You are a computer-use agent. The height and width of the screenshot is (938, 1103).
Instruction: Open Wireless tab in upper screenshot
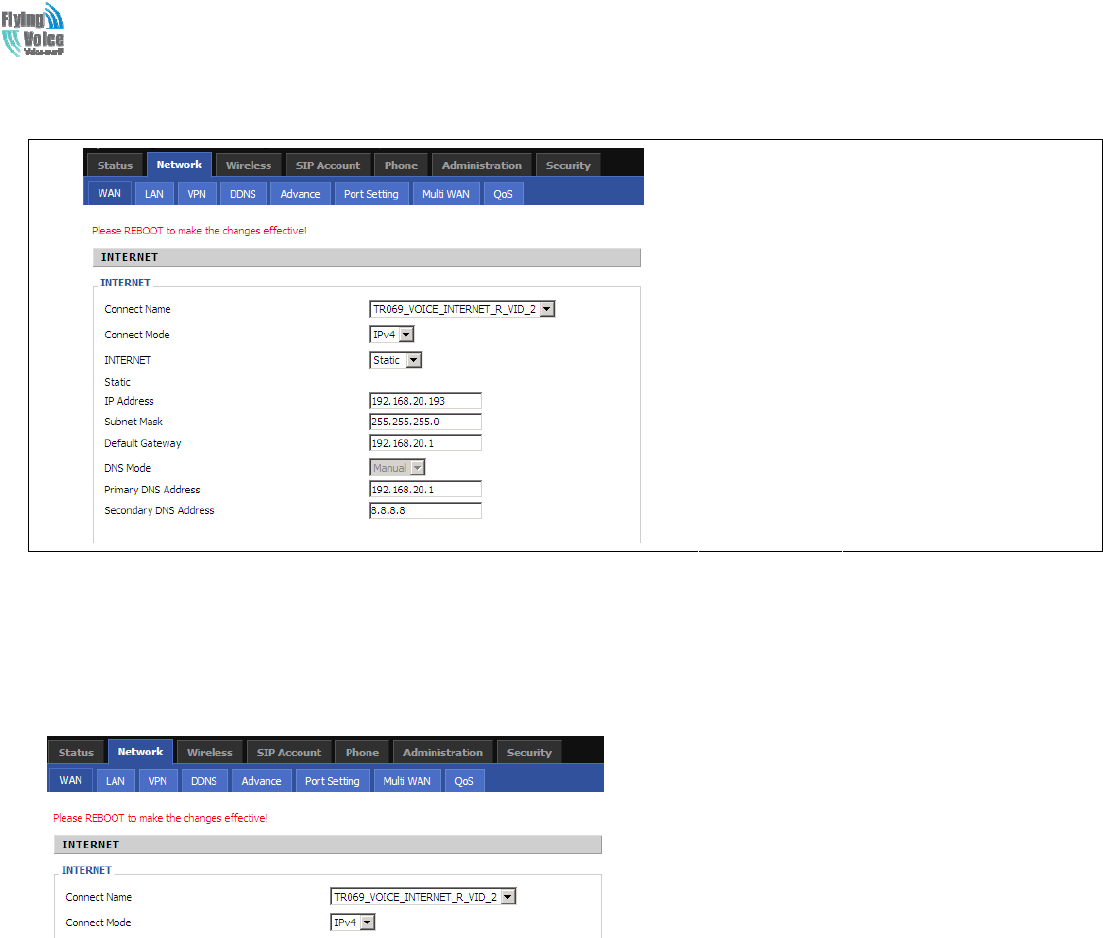point(248,165)
